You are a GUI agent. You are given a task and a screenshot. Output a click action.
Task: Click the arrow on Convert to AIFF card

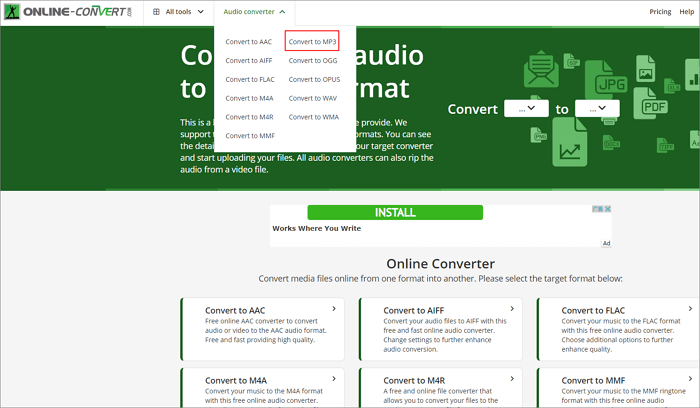[x=512, y=308]
